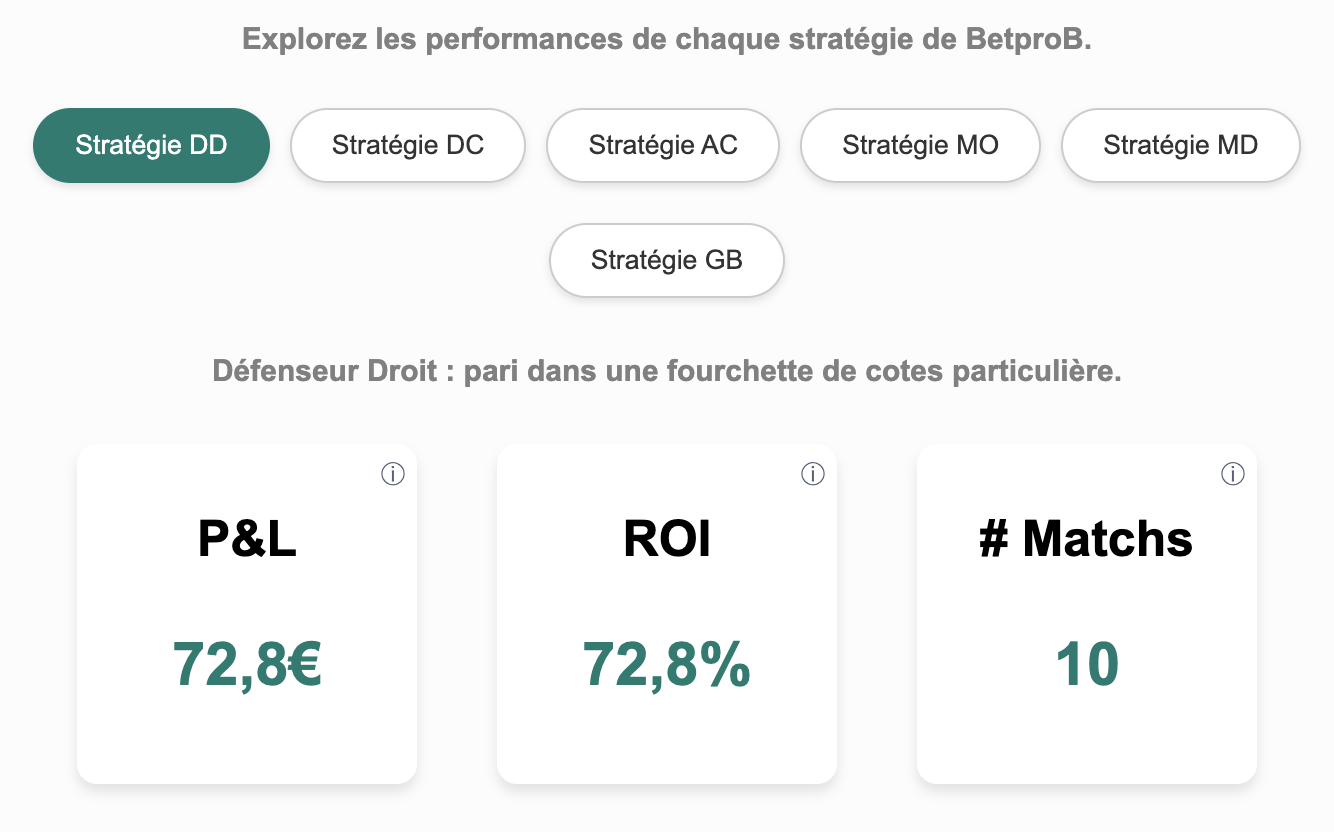Open the info icon on P&L card
This screenshot has width=1334, height=832.
393,475
